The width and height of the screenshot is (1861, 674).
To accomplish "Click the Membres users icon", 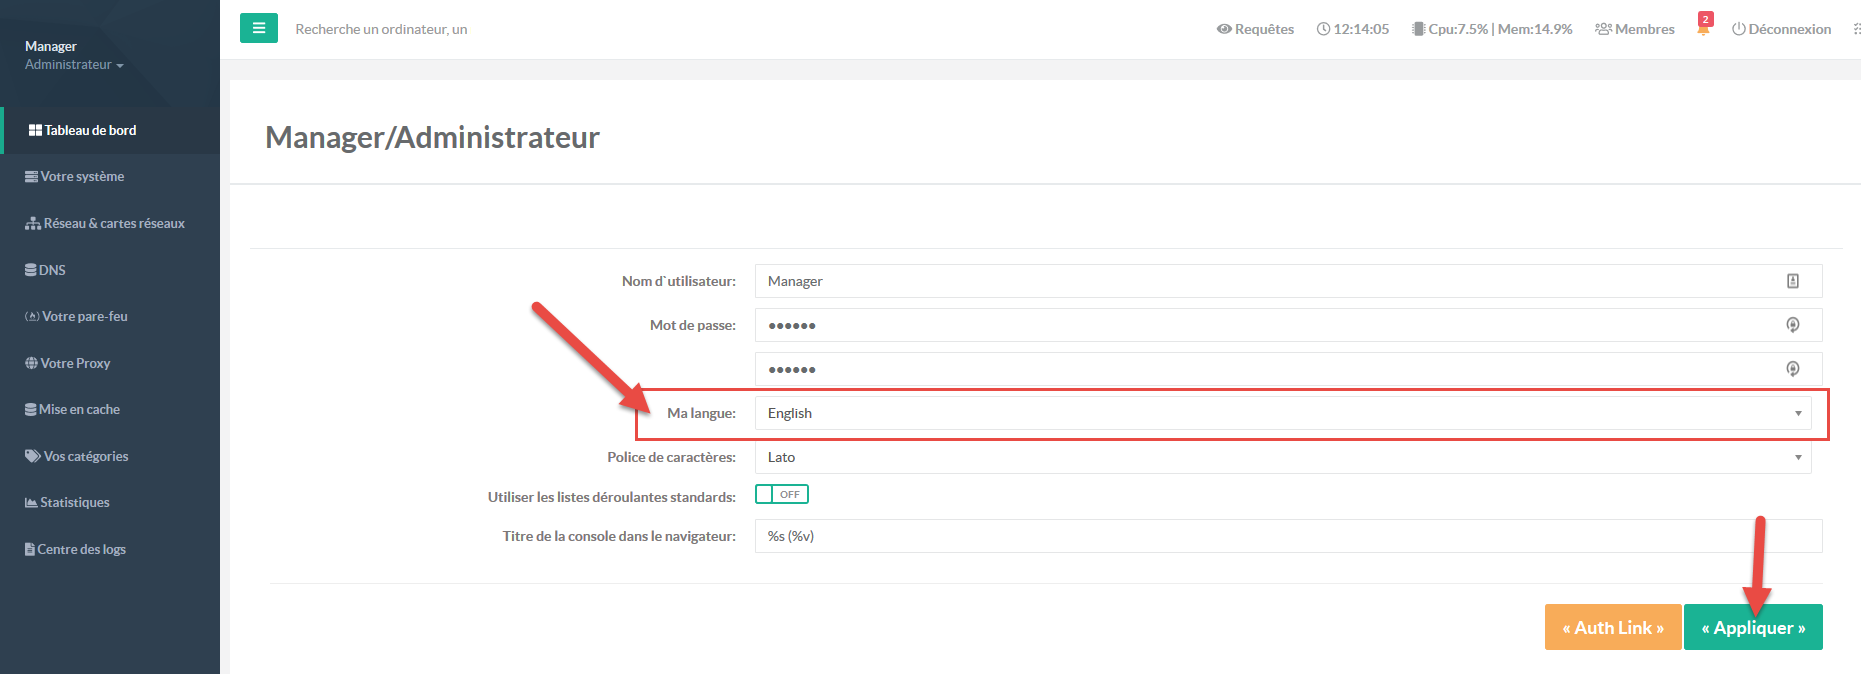I will 1603,29.
